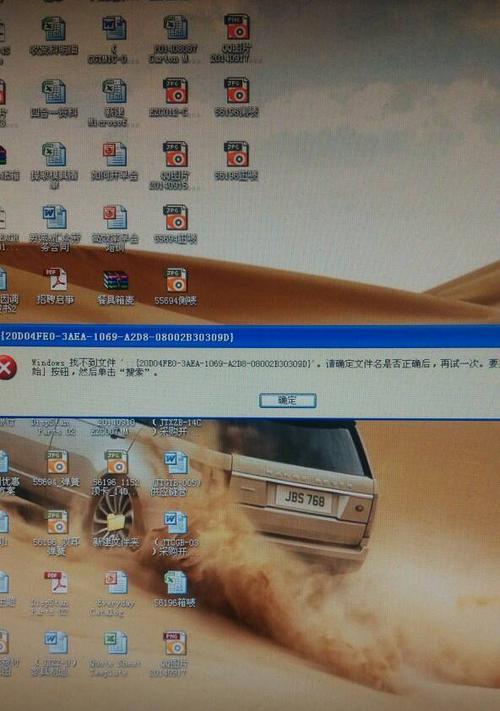500x711 pixels.
Task: Open the 55694正唛 JPG image icon
Action: tap(175, 224)
